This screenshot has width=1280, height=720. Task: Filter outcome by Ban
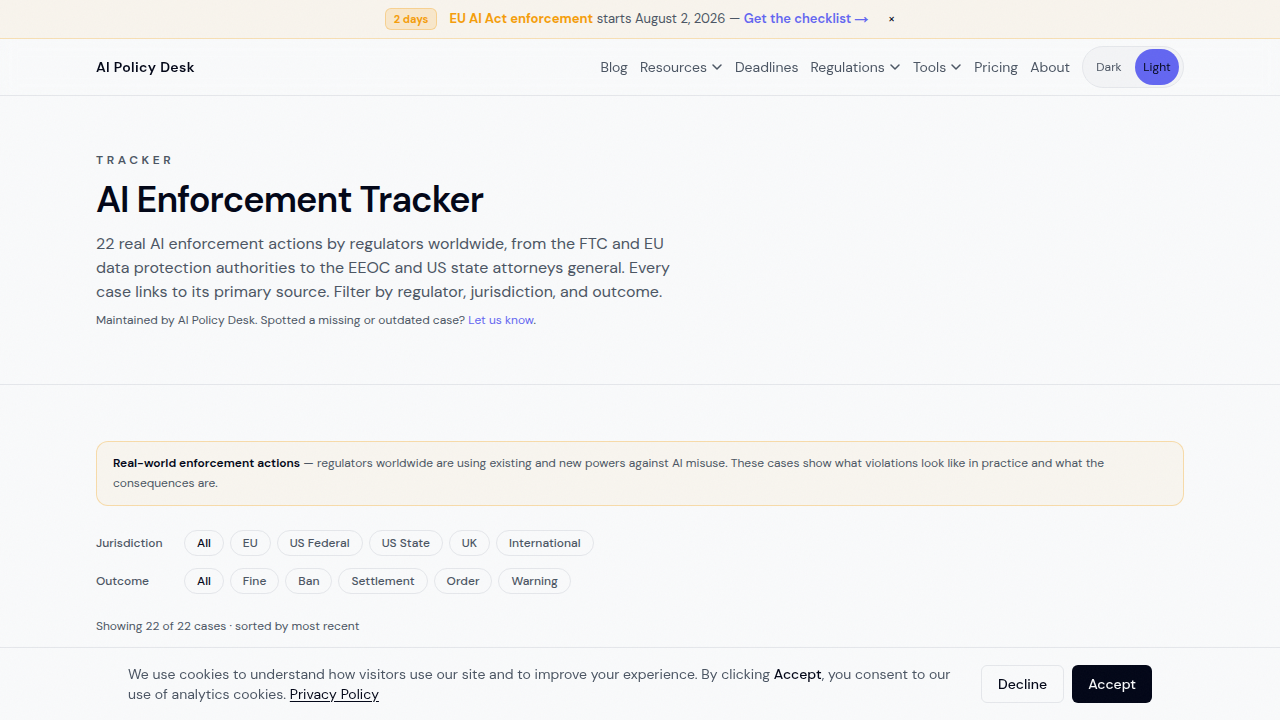(x=309, y=581)
